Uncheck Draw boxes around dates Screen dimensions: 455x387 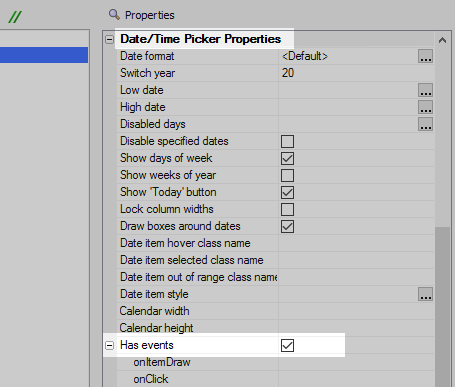click(287, 226)
